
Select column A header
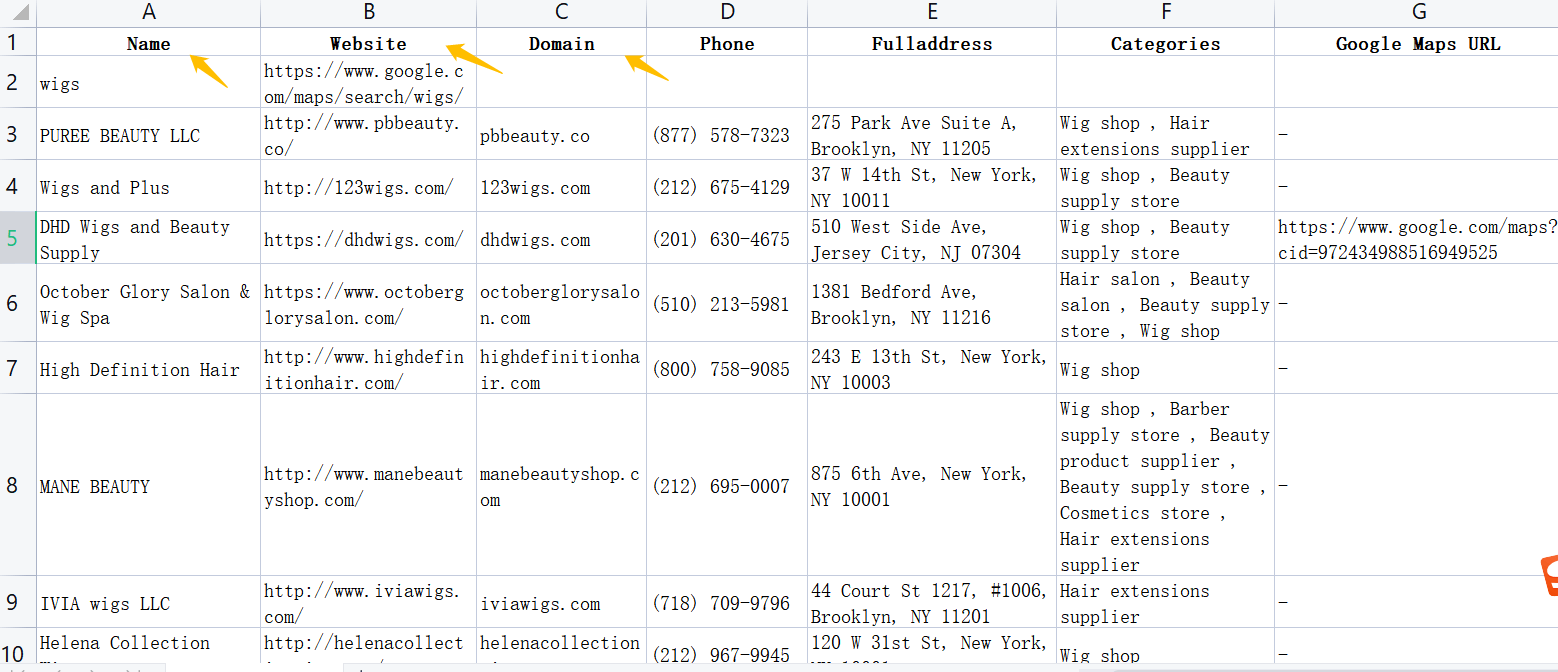point(149,12)
